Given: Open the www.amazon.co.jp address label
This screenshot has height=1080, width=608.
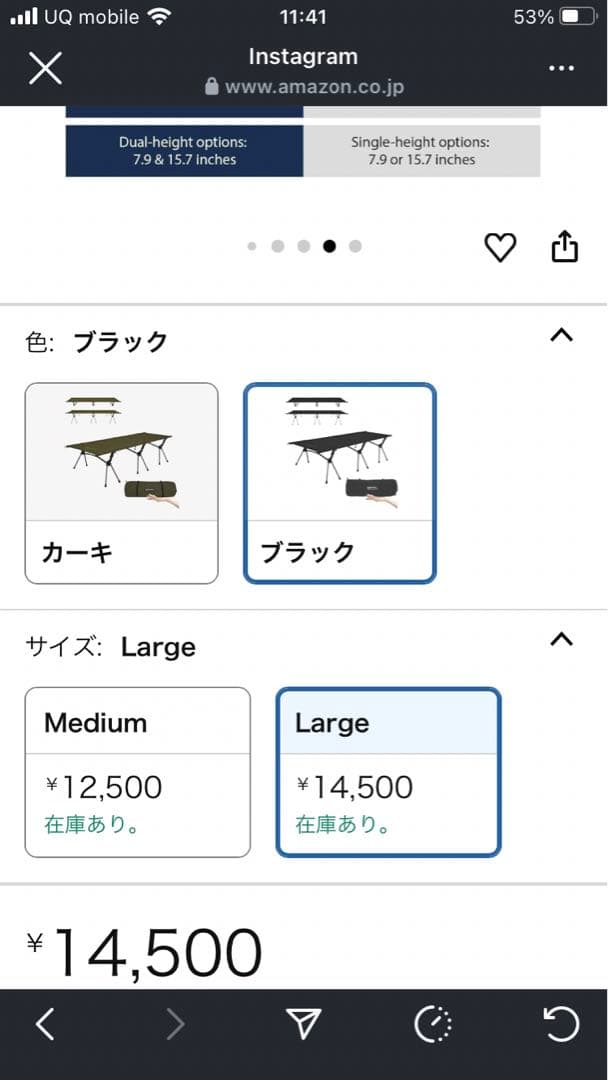Looking at the screenshot, I should [312, 87].
